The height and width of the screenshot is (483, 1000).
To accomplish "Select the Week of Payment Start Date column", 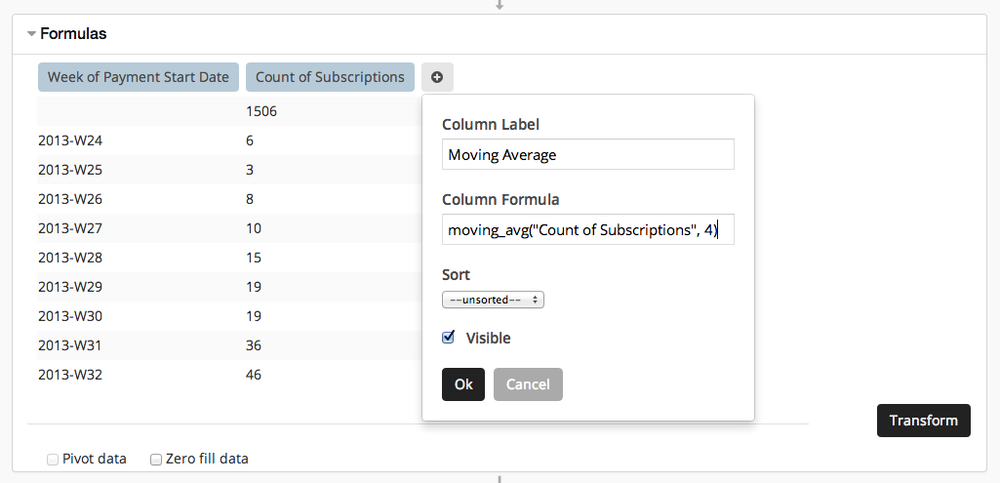I will pyautogui.click(x=138, y=77).
